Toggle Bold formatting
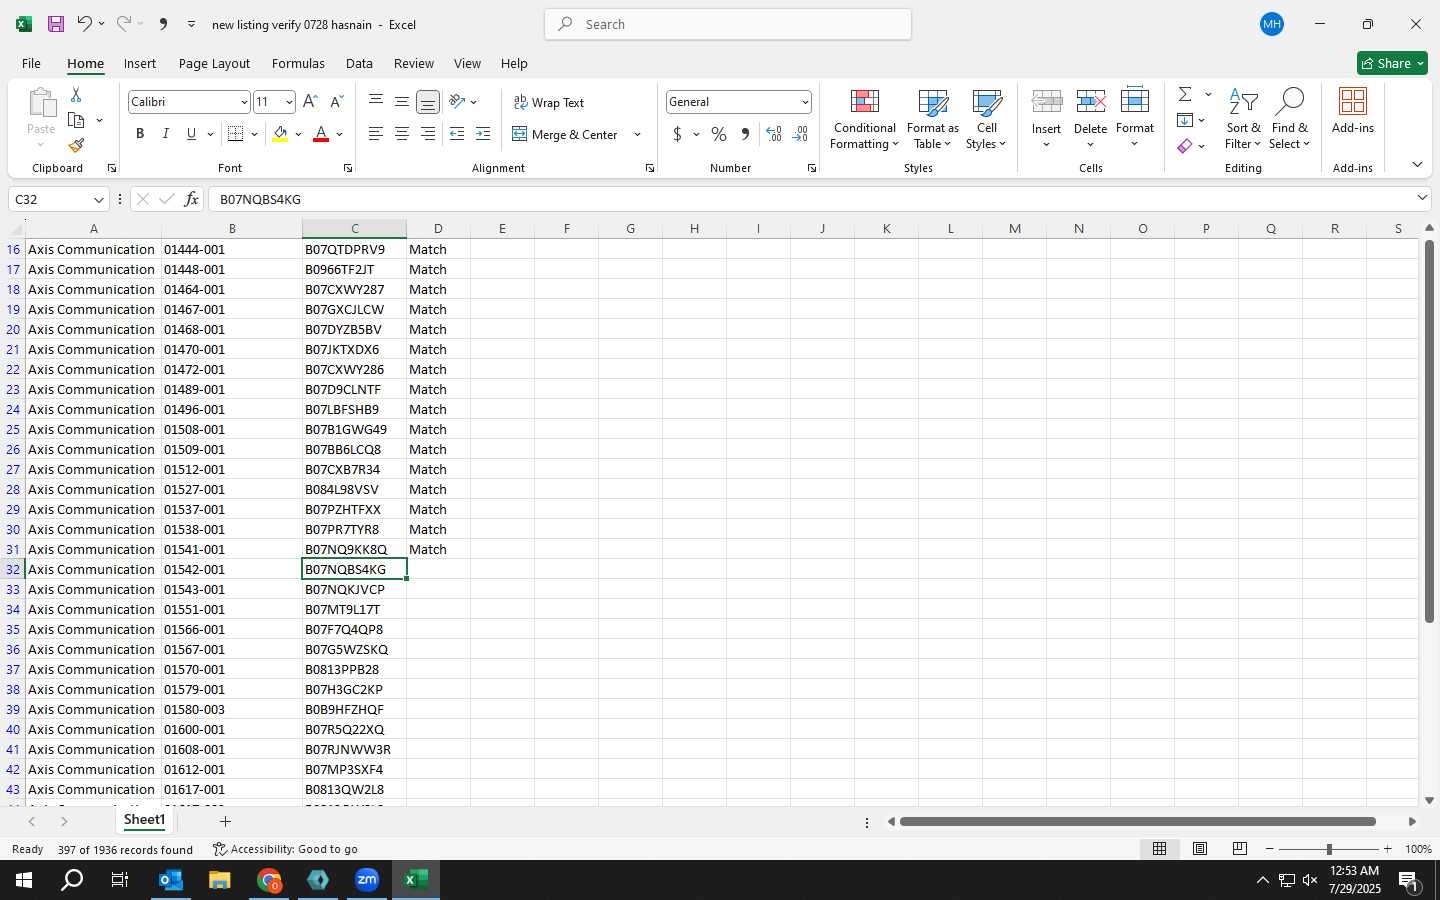 coord(140,134)
